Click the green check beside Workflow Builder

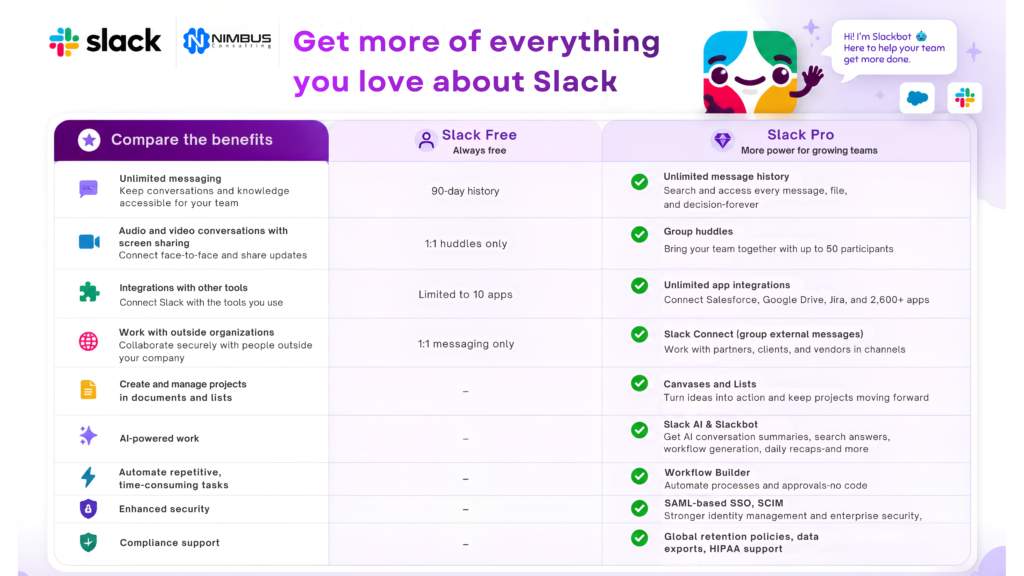point(639,476)
